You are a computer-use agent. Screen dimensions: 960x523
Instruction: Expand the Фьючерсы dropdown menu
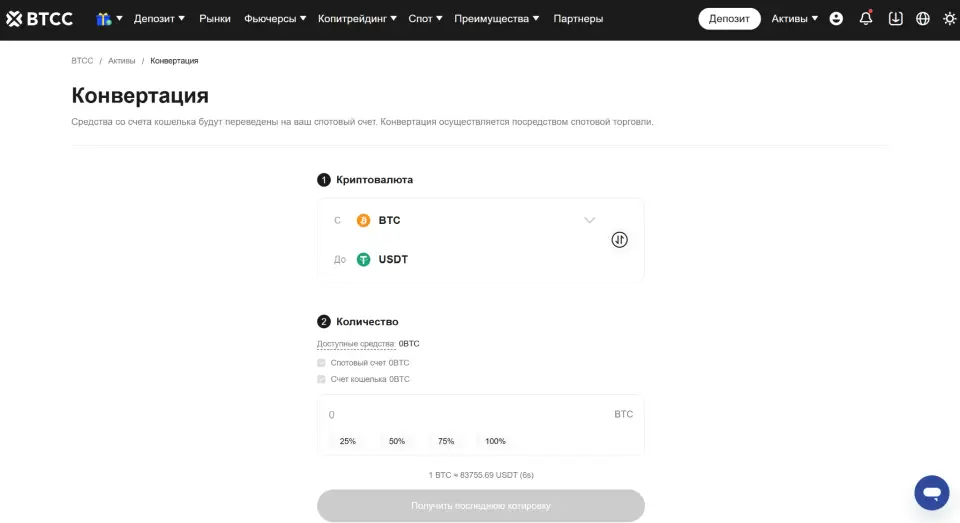tap(275, 19)
